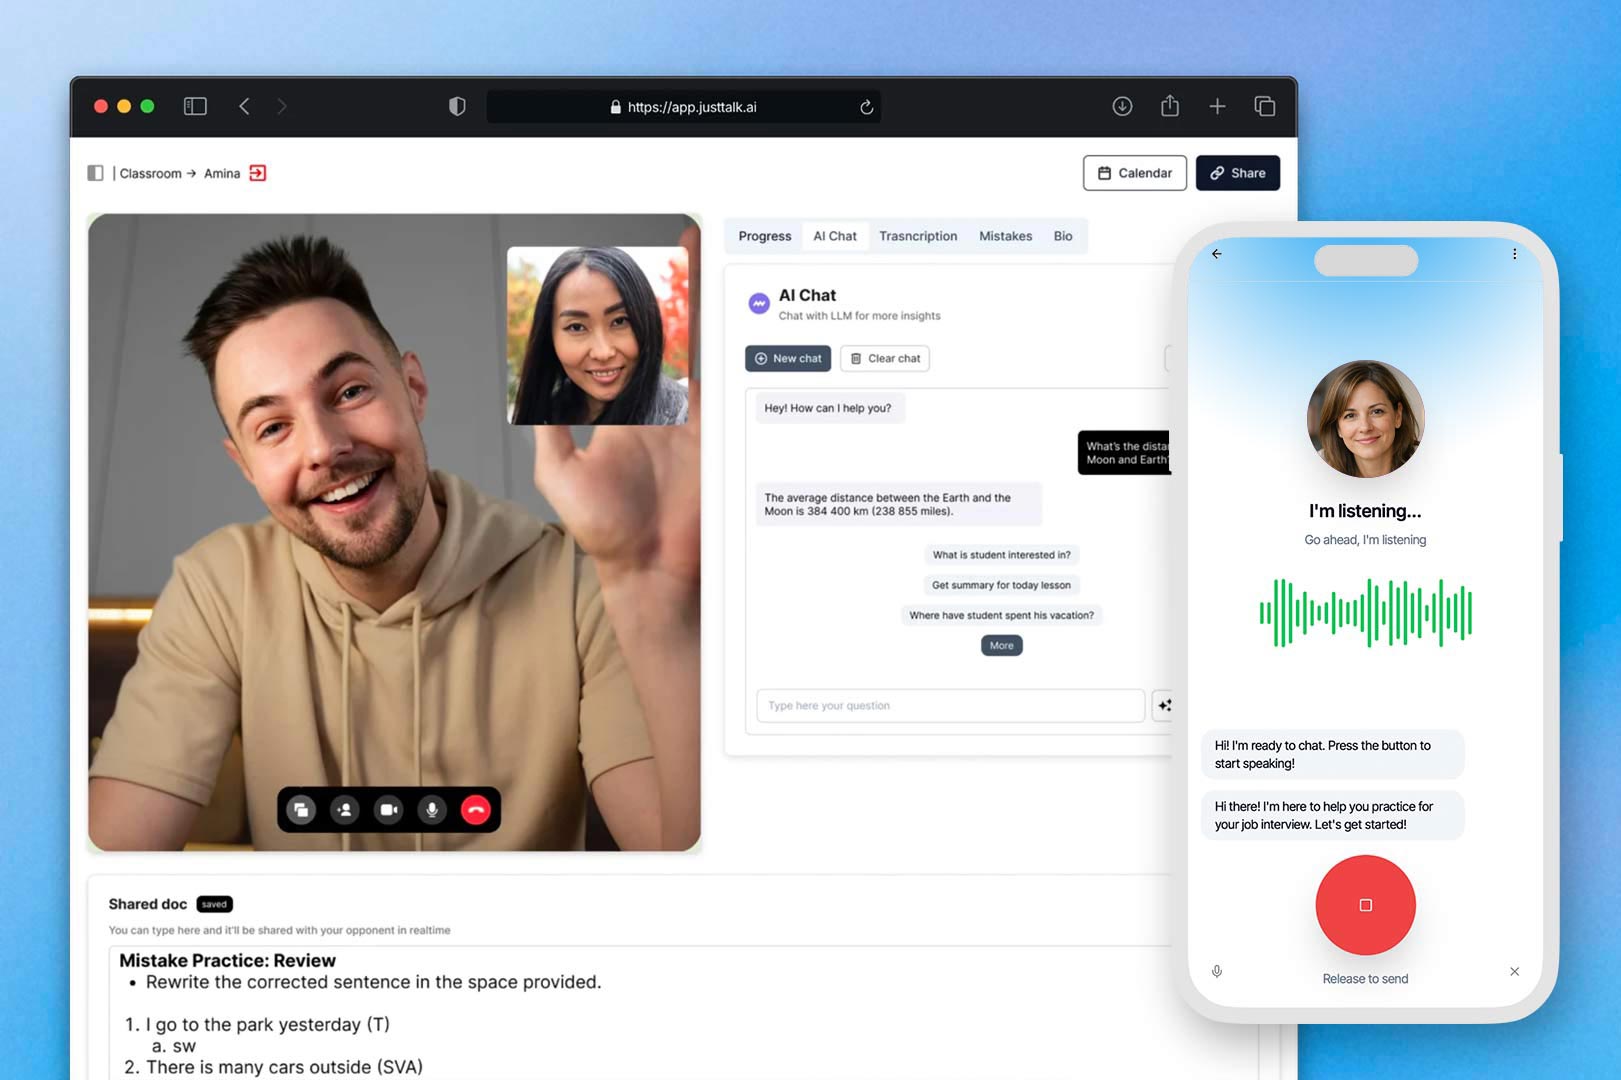Screen dimensions: 1621x1080
Task: Click the AI sparkle icon beside chat input
Action: click(1165, 705)
